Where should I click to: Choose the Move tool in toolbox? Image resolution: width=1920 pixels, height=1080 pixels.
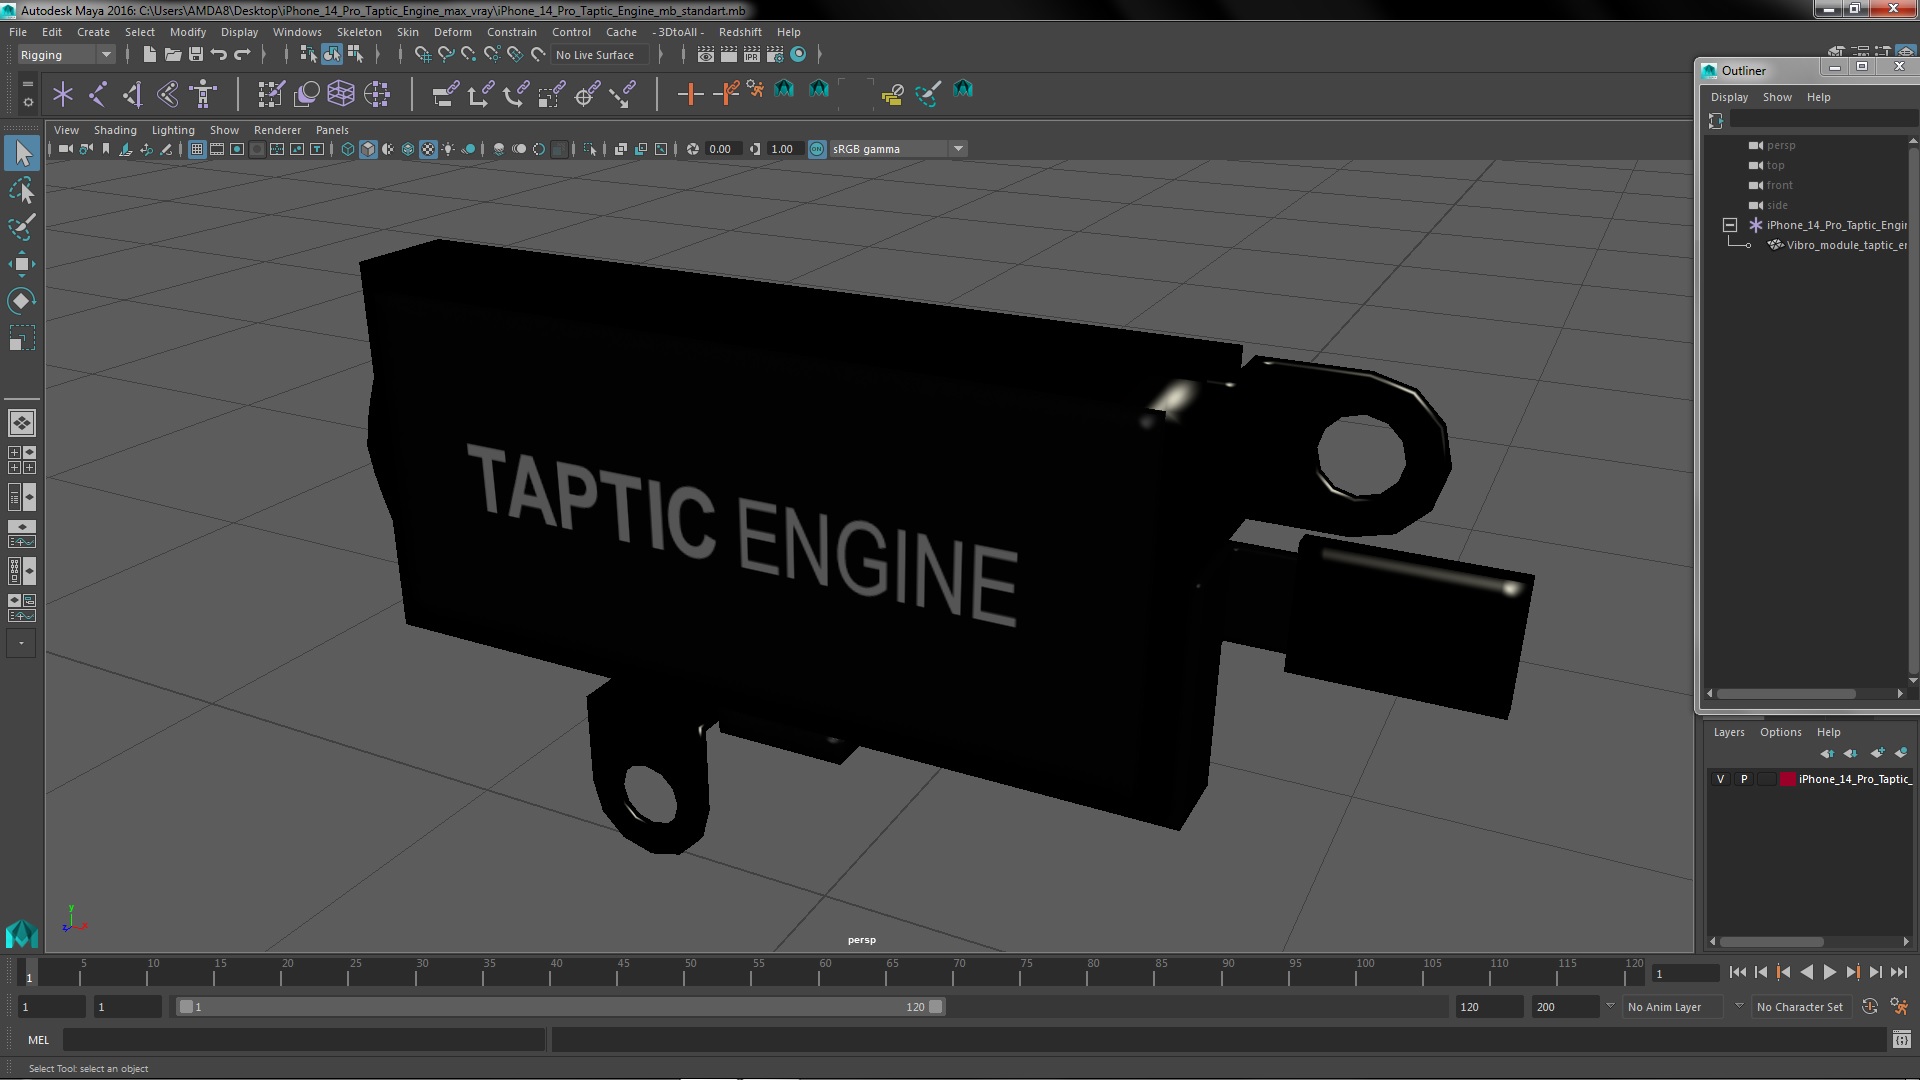point(22,264)
